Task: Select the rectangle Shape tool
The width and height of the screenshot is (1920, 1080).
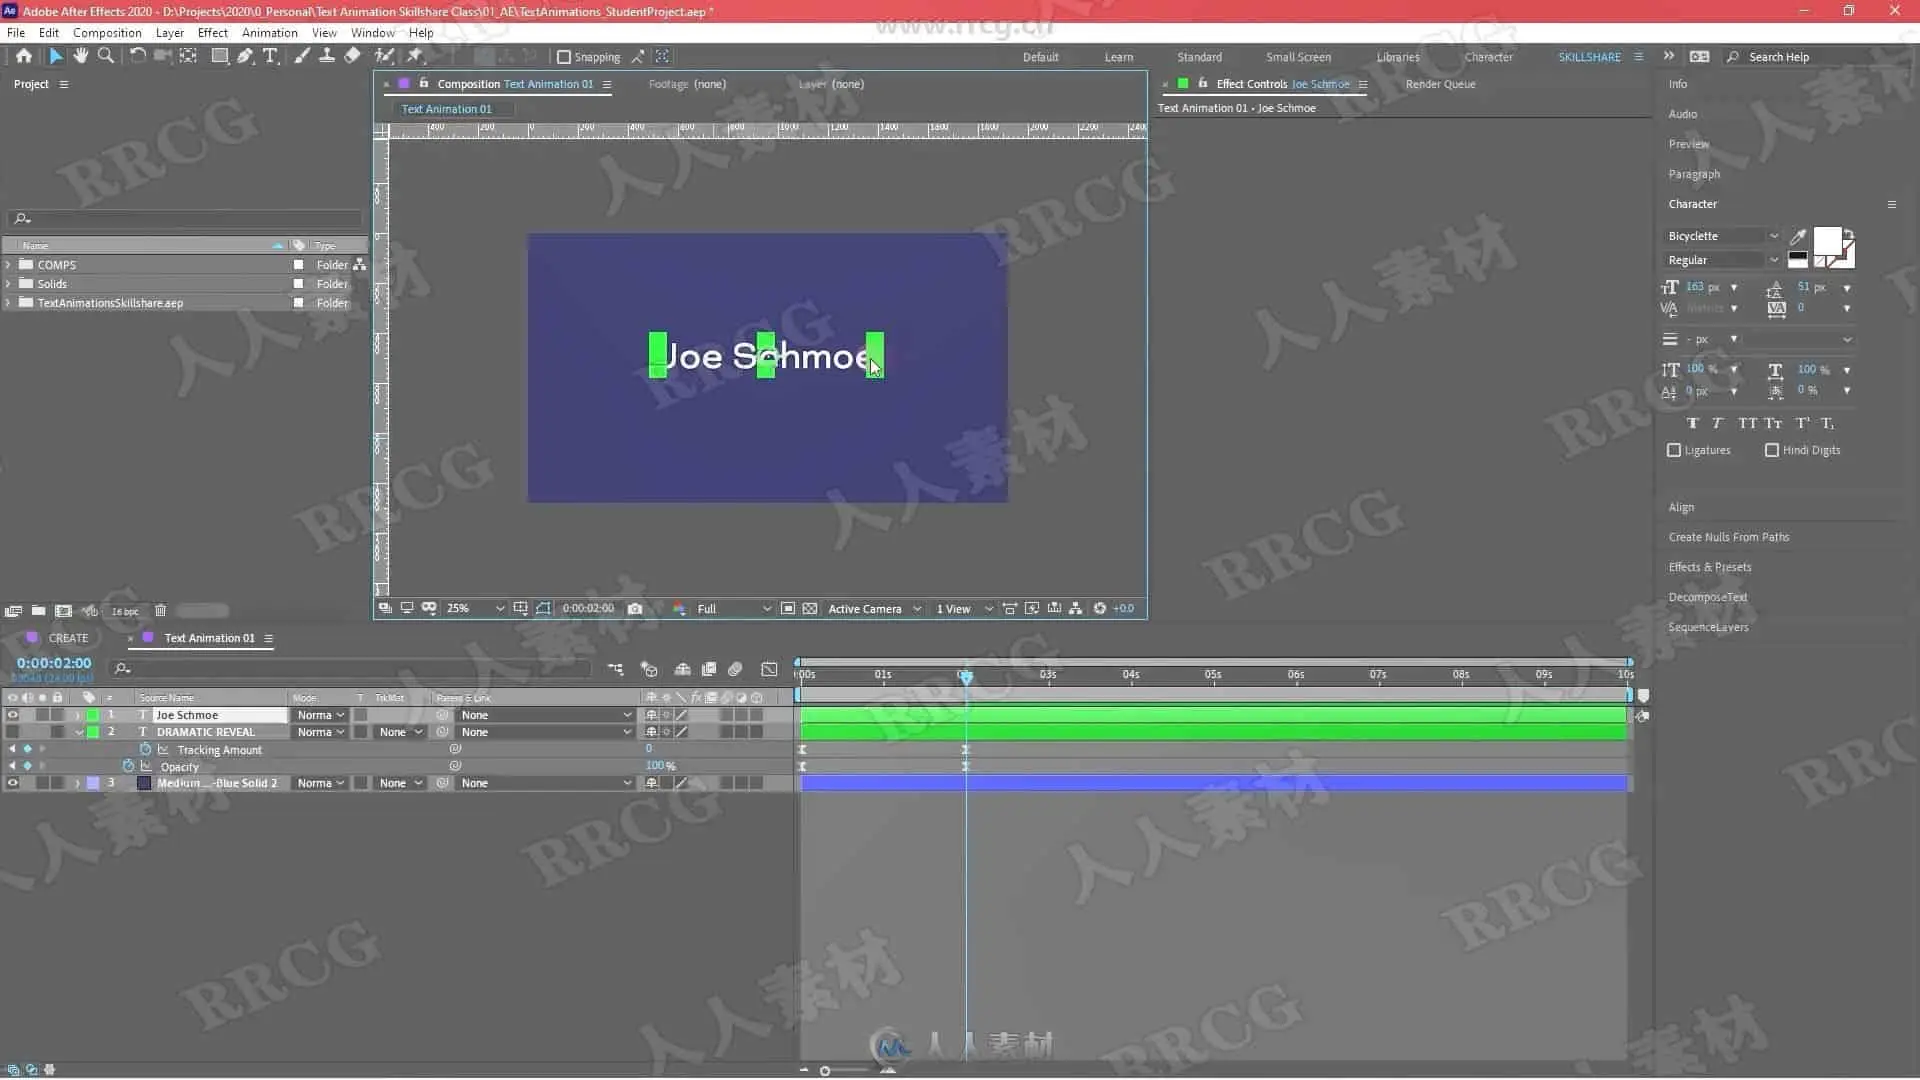Action: (x=219, y=56)
